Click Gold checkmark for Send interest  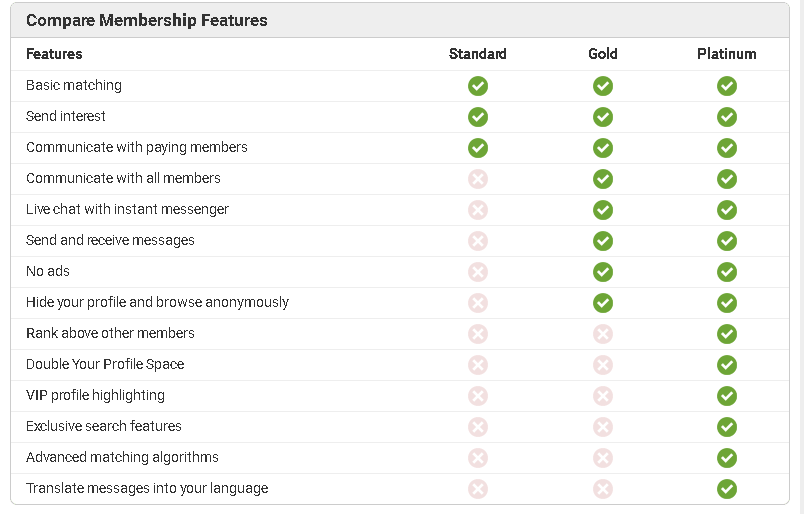[x=602, y=117]
